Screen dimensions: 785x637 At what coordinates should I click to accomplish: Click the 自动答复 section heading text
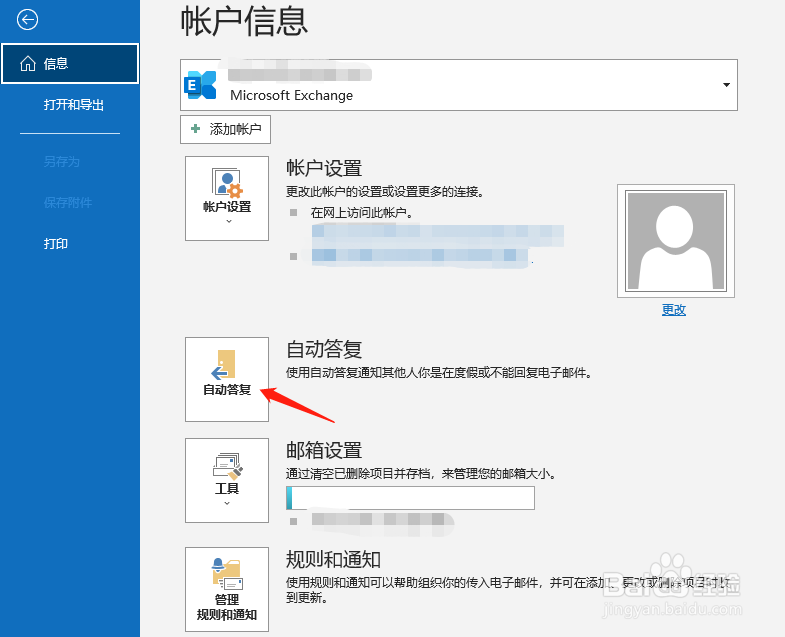coord(324,349)
